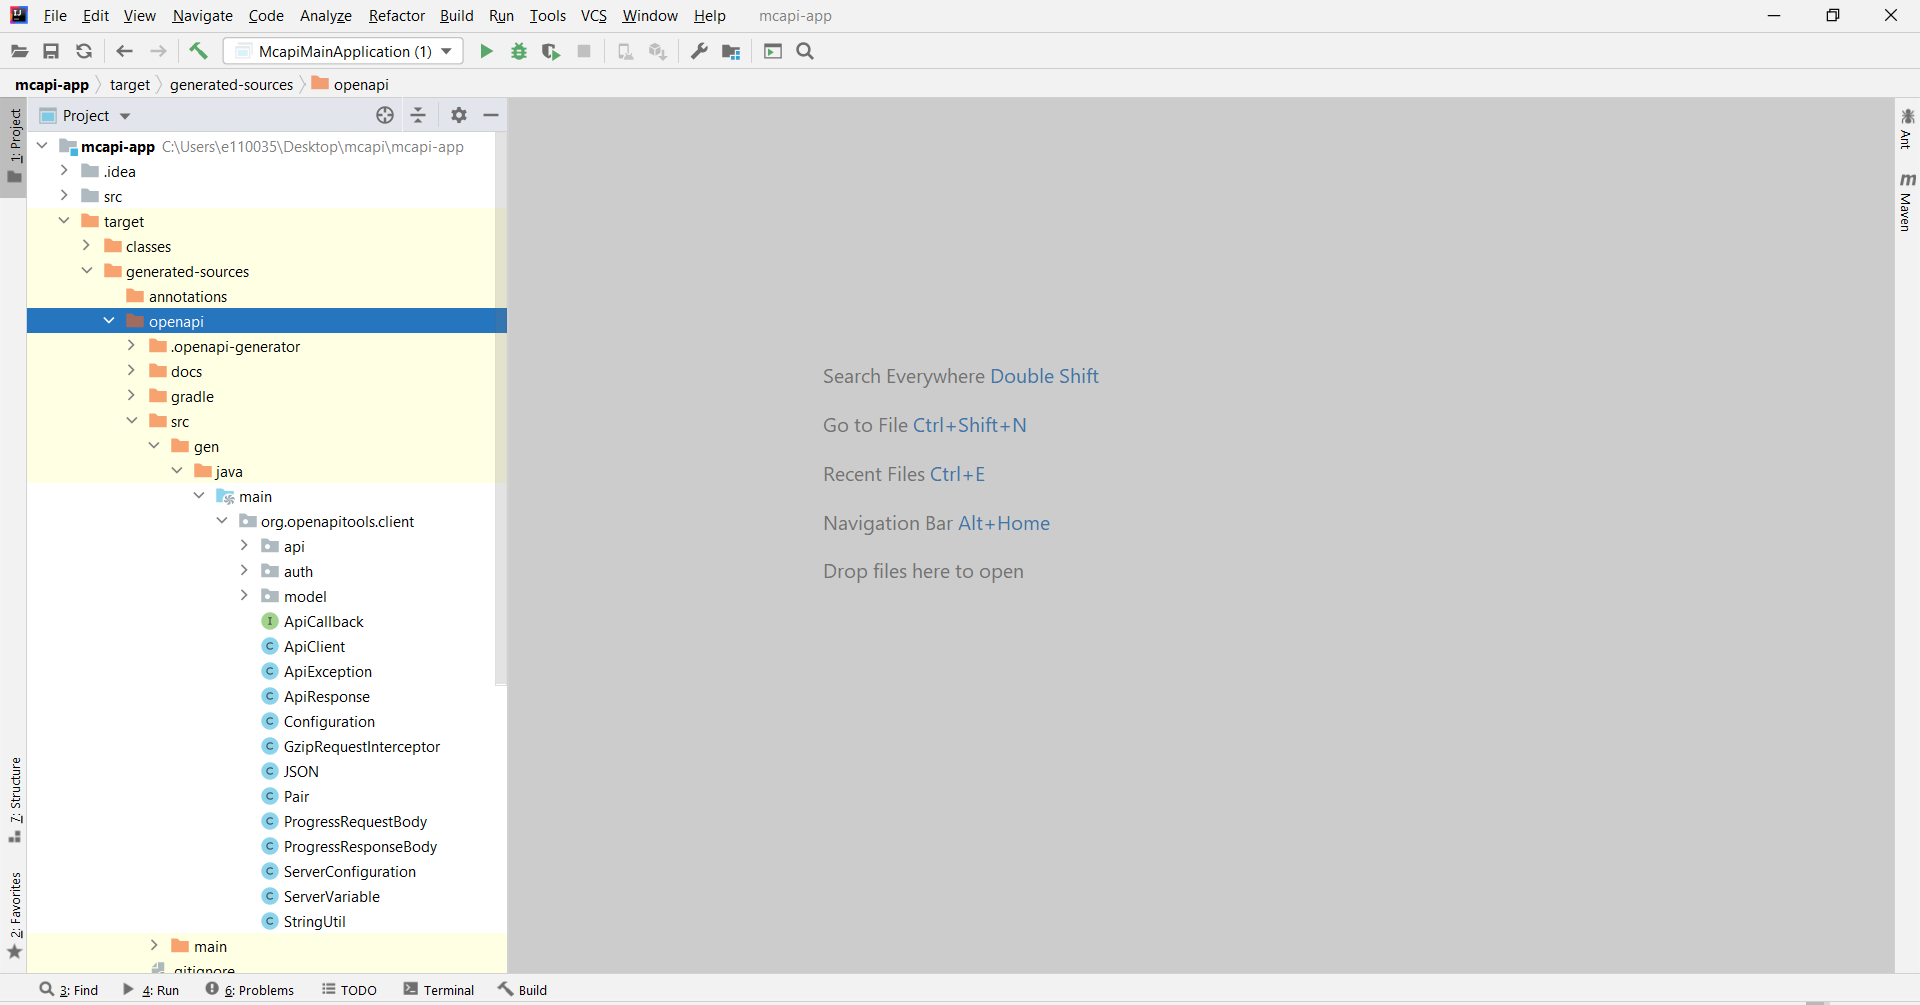Open Project panel gear options
The width and height of the screenshot is (1920, 1005).
pyautogui.click(x=458, y=115)
